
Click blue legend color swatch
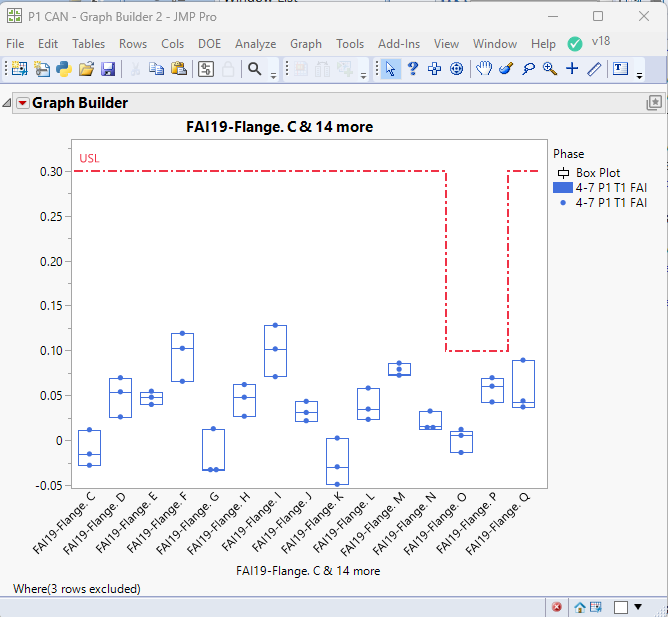pos(563,187)
